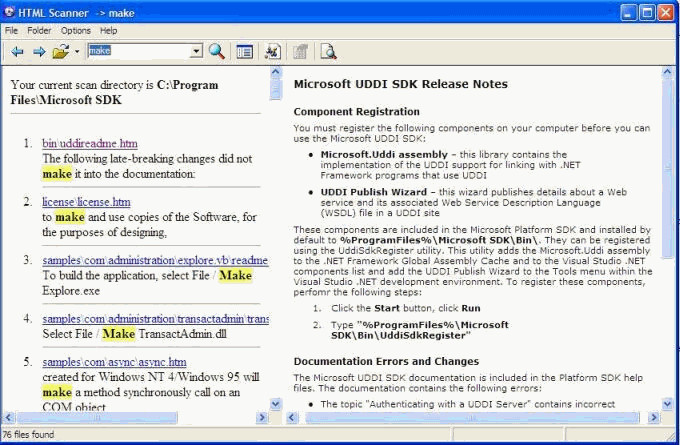Click the down arrow of the document pane scrollbar
Viewport: 680px width, 445px height.
(667, 404)
